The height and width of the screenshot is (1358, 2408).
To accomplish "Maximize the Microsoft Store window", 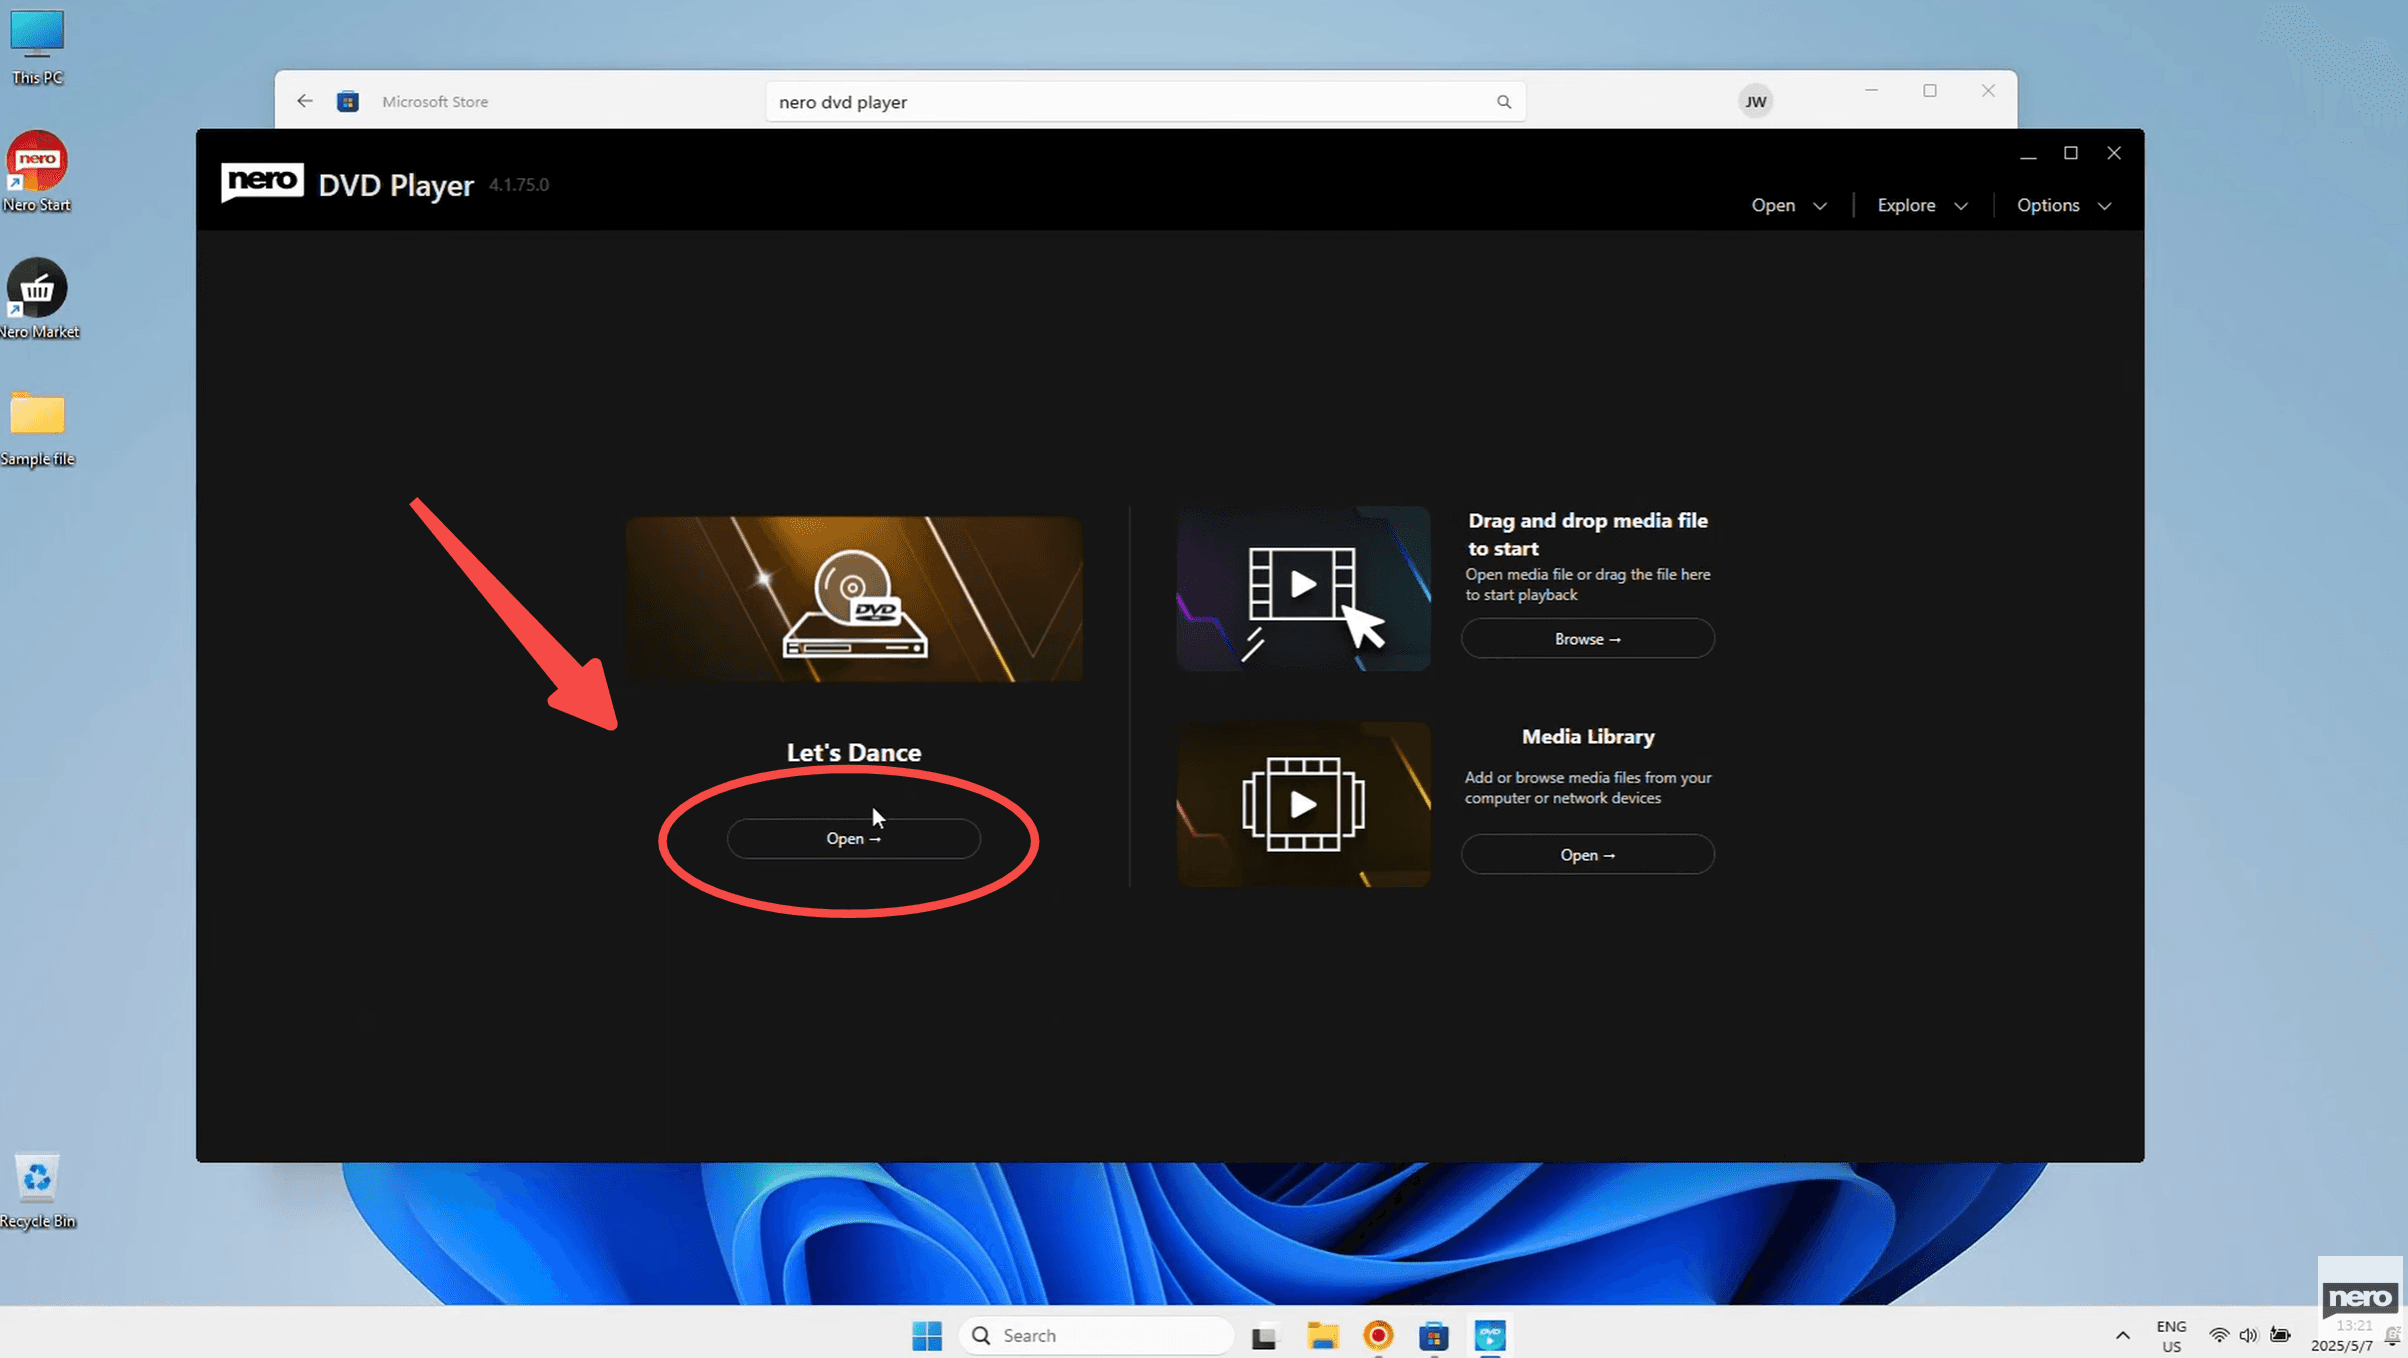I will 1930,90.
